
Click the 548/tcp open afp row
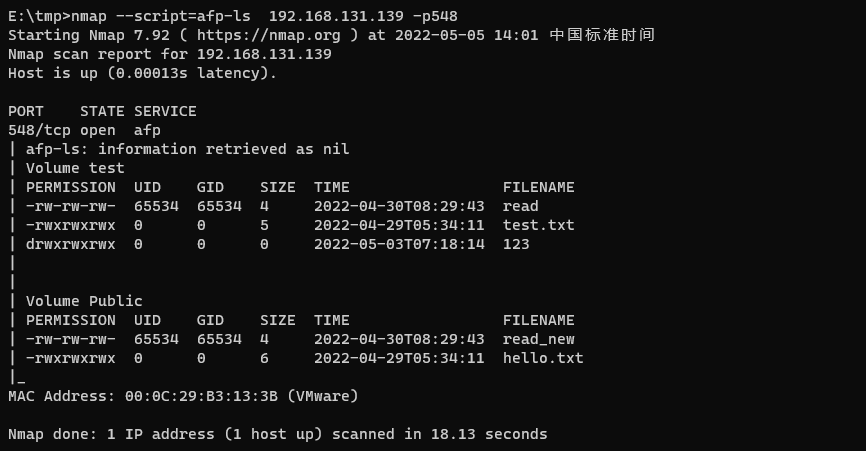tap(85, 130)
